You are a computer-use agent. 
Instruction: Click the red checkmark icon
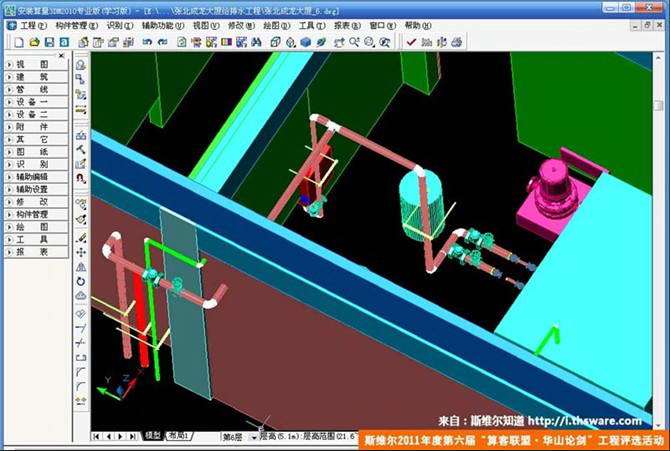coord(411,42)
